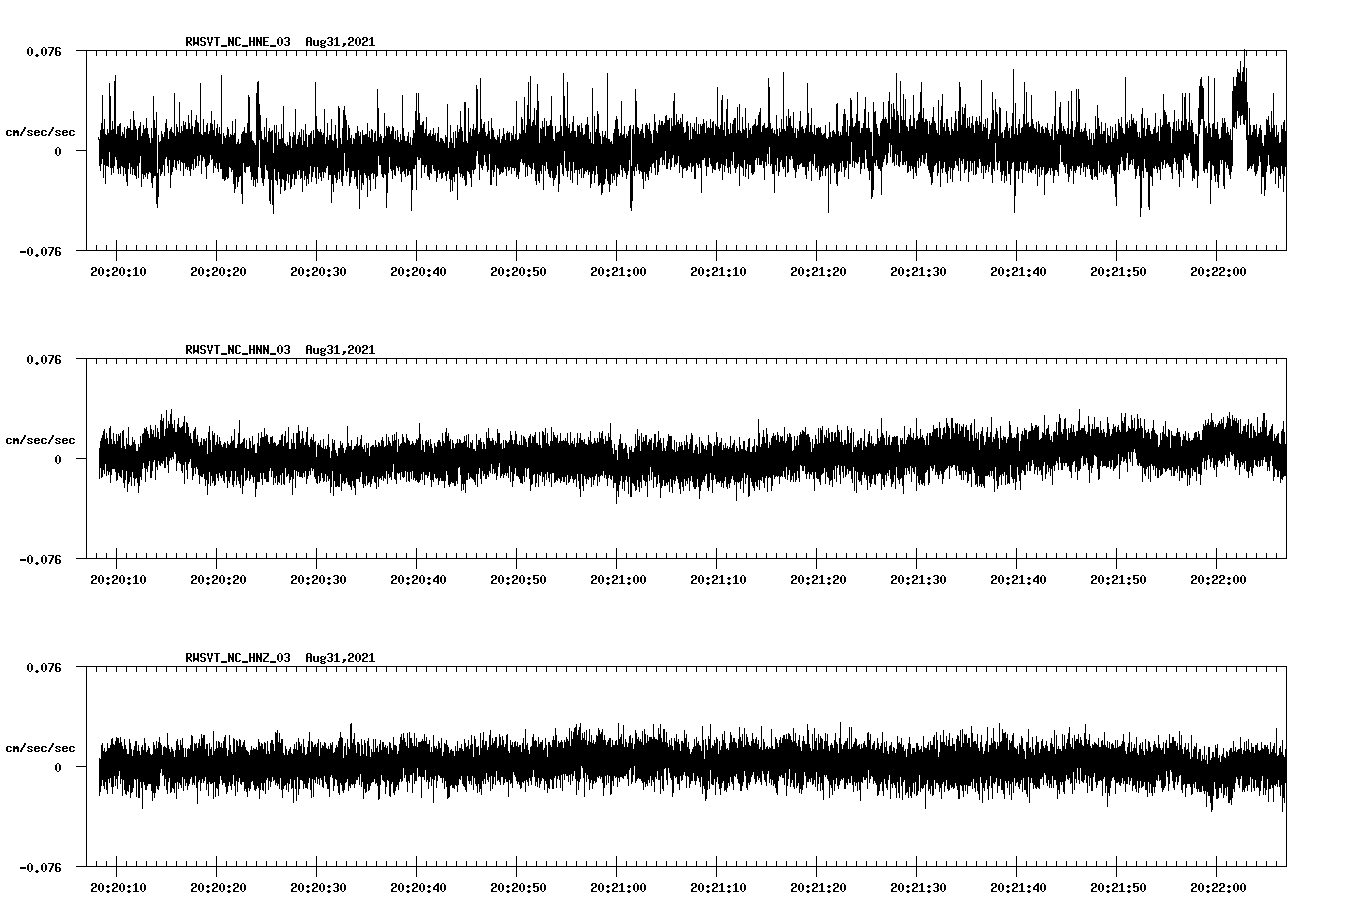Click the cm/sec/sec unit label of HNE plot

point(40,132)
